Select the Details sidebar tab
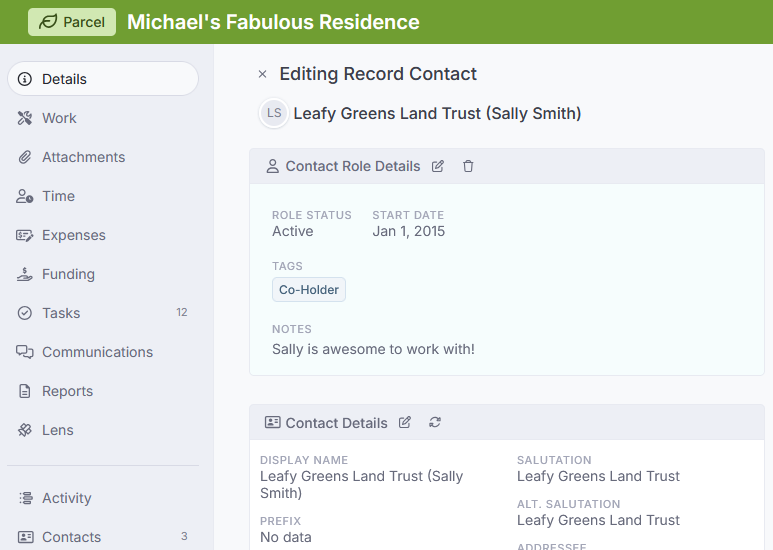 tap(103, 79)
